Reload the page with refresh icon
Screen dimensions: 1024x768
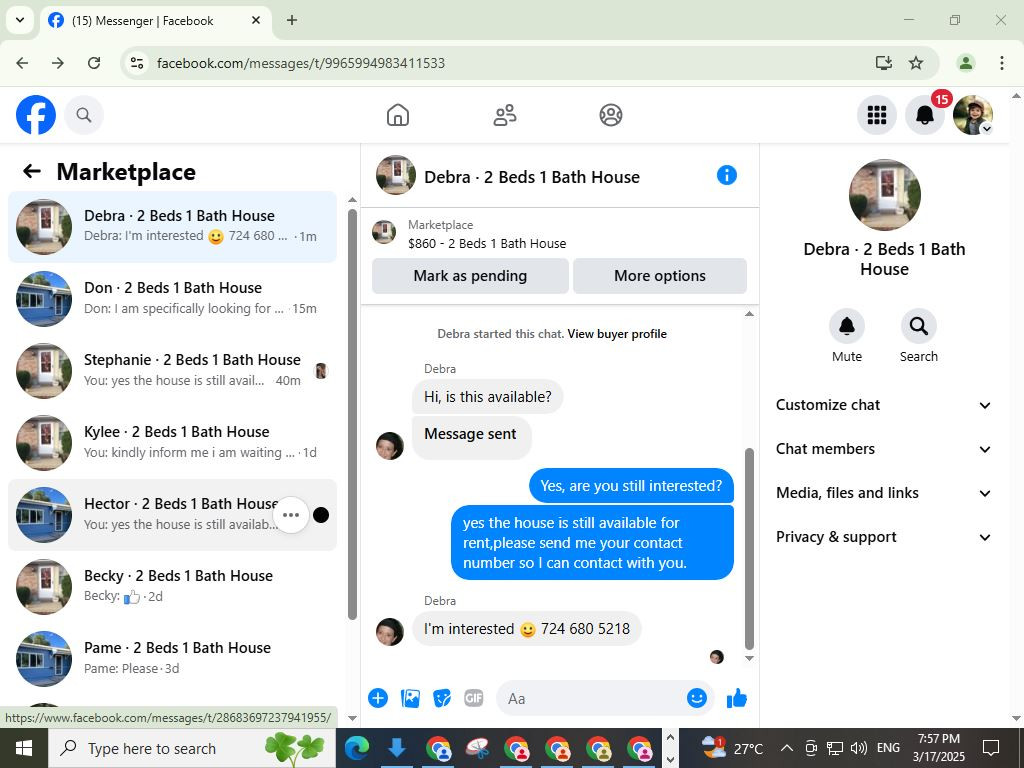[94, 63]
